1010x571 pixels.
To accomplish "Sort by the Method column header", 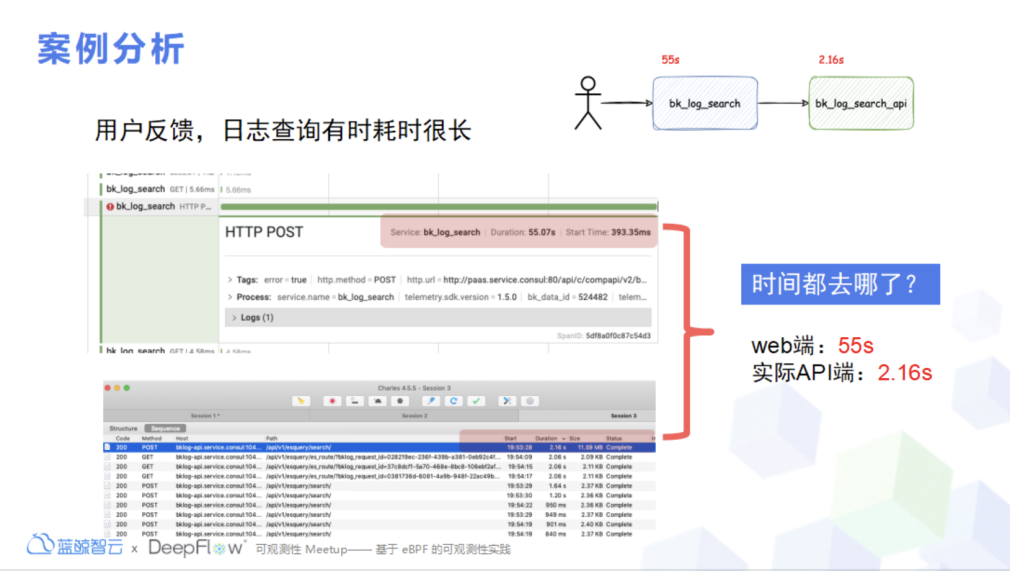I will (x=151, y=438).
